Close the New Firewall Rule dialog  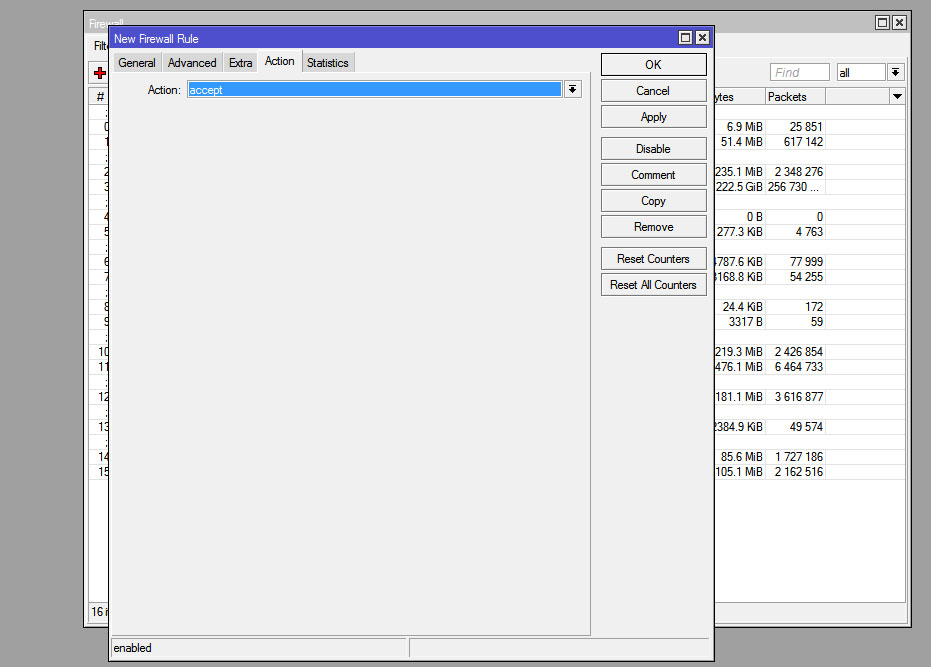(x=702, y=38)
